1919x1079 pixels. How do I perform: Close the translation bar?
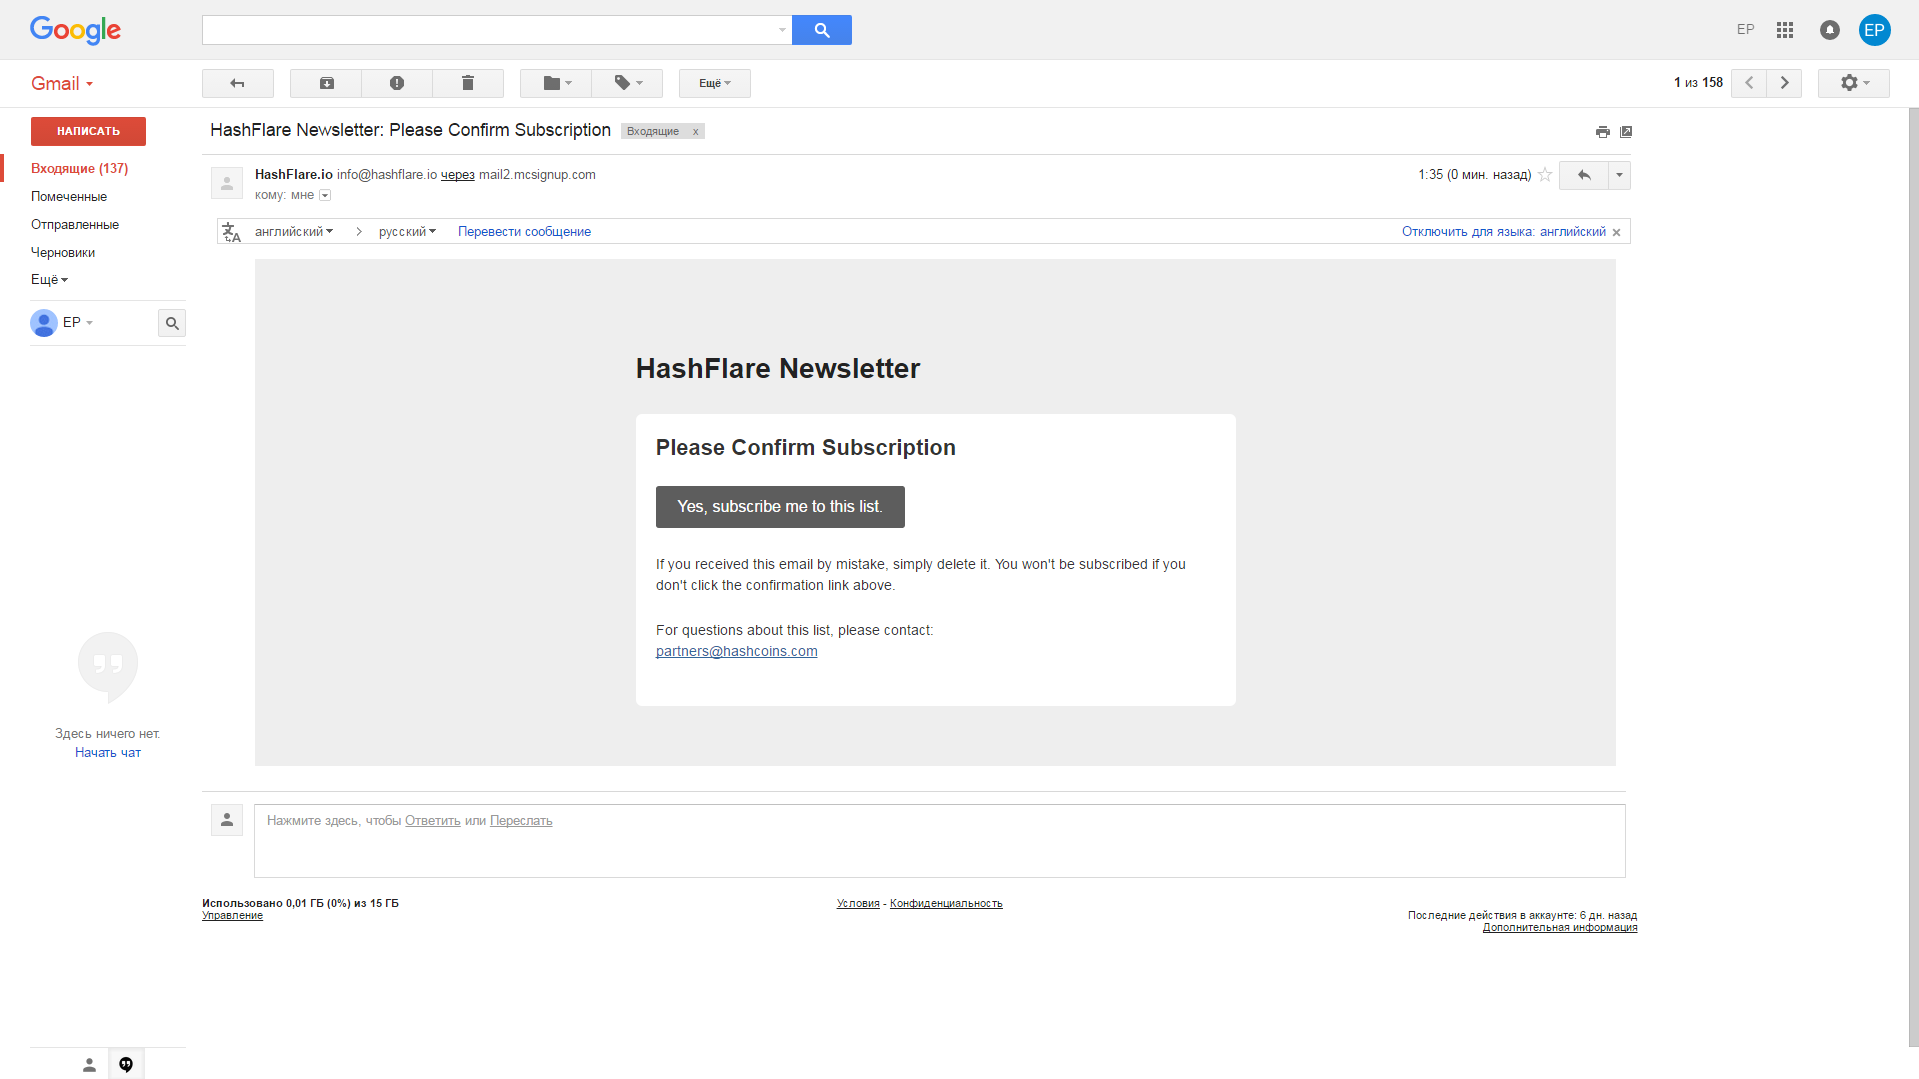pyautogui.click(x=1616, y=232)
